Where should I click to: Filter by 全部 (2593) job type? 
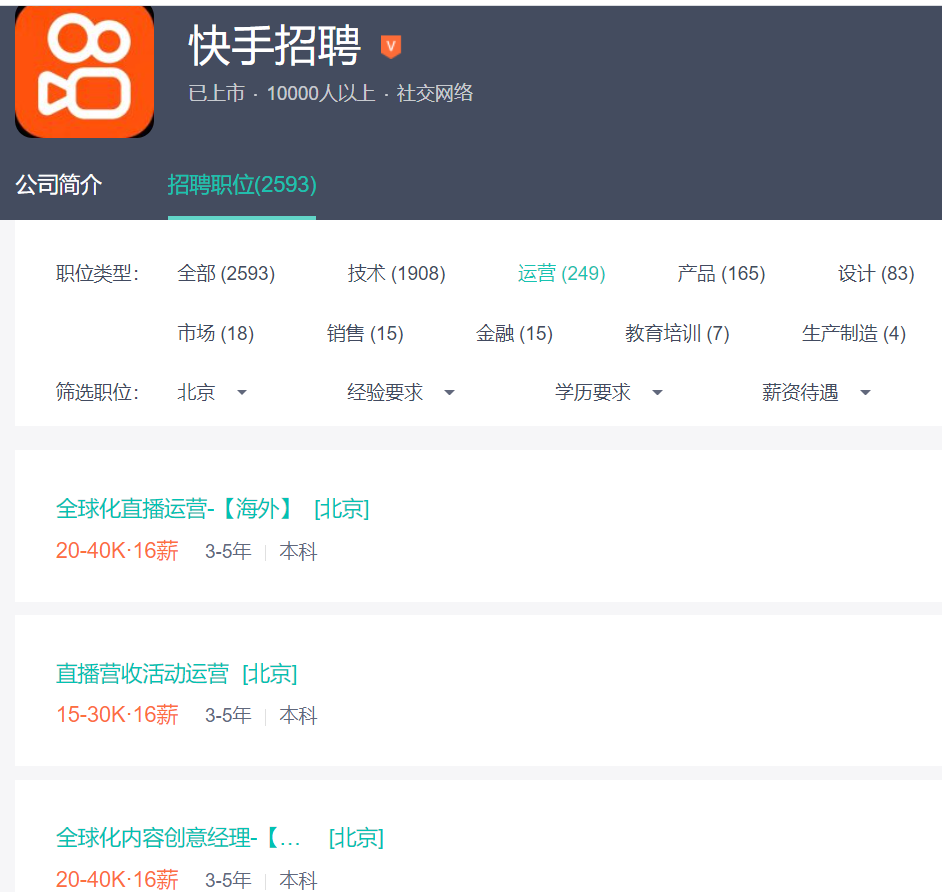click(226, 273)
